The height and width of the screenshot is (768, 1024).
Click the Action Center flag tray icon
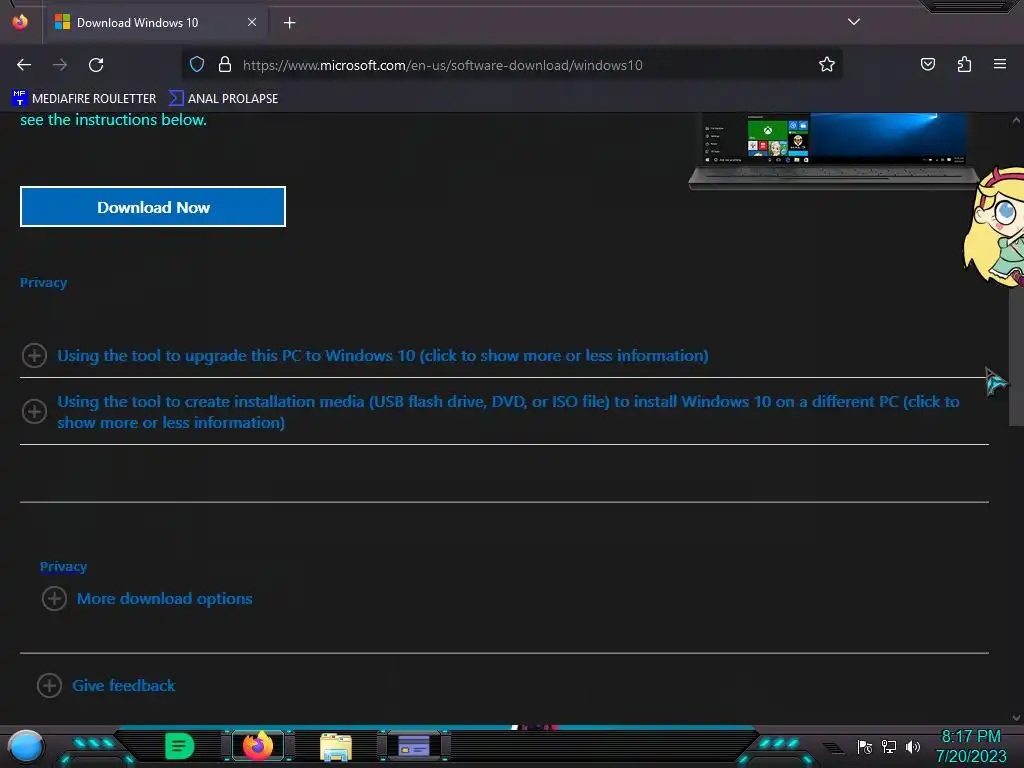click(865, 746)
